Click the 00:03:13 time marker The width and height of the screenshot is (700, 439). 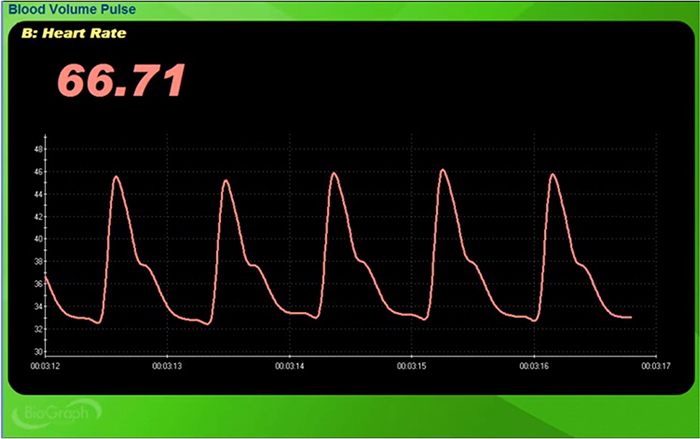pos(166,367)
